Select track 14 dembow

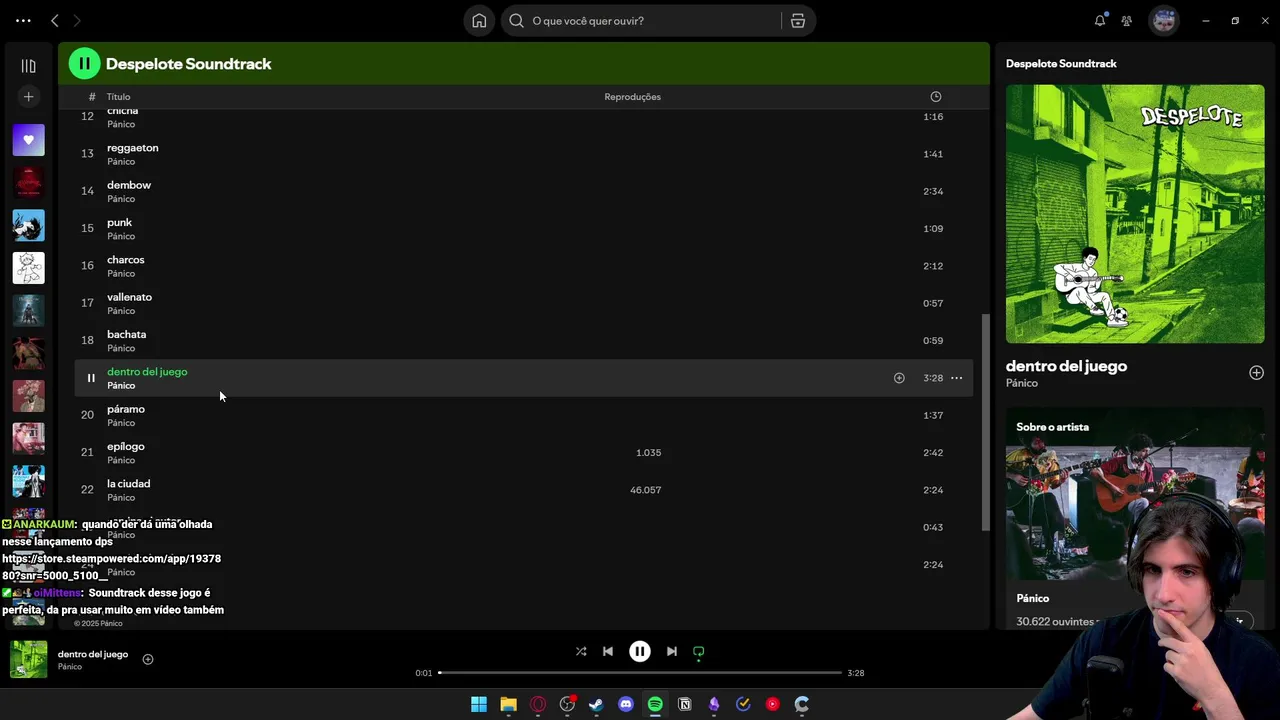[523, 191]
